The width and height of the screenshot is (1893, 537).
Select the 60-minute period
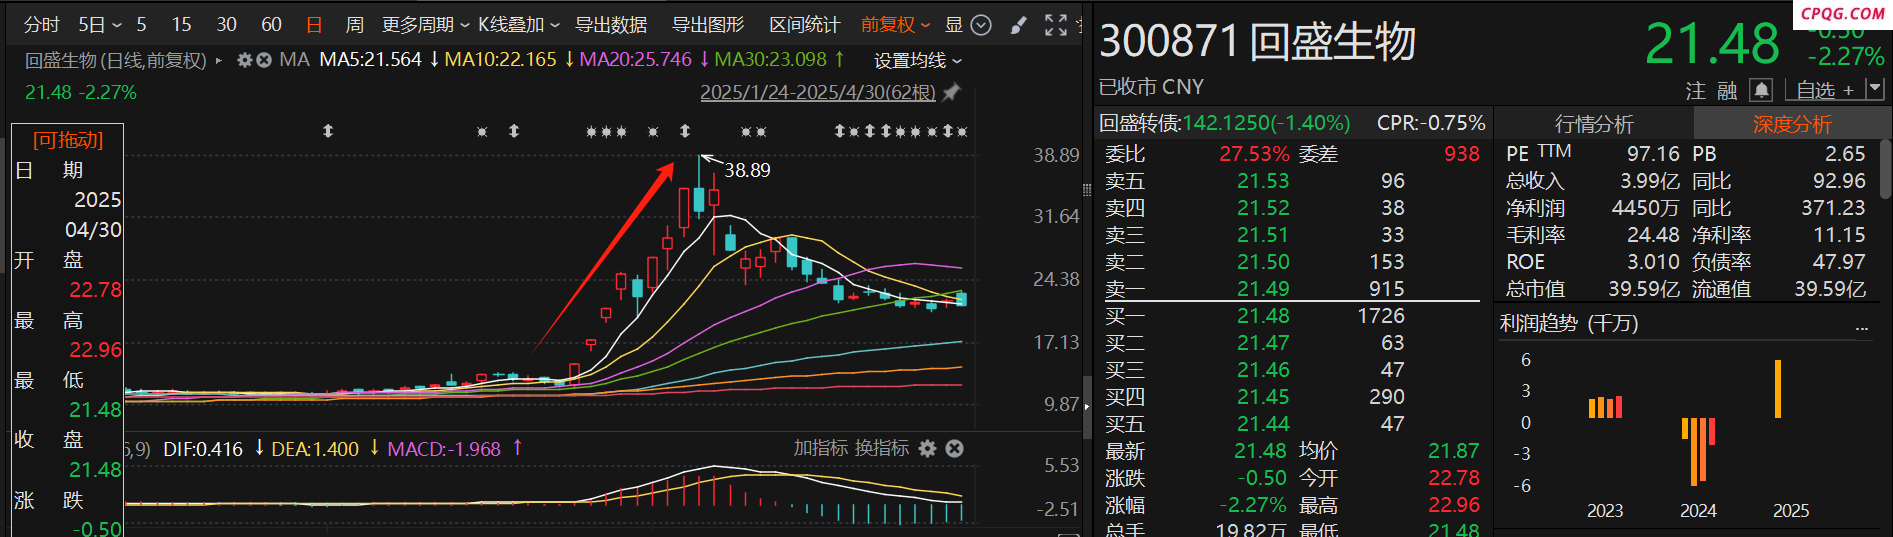[271, 25]
